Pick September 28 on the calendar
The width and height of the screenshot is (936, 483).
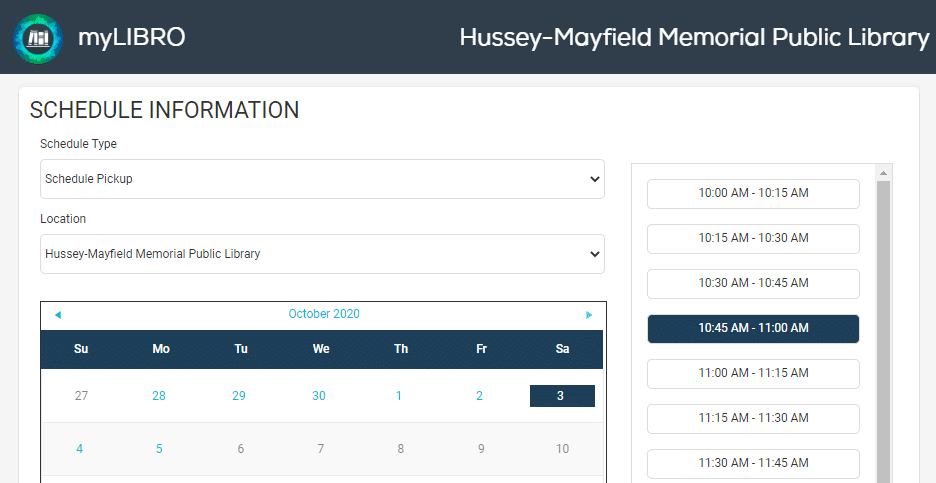coord(159,396)
